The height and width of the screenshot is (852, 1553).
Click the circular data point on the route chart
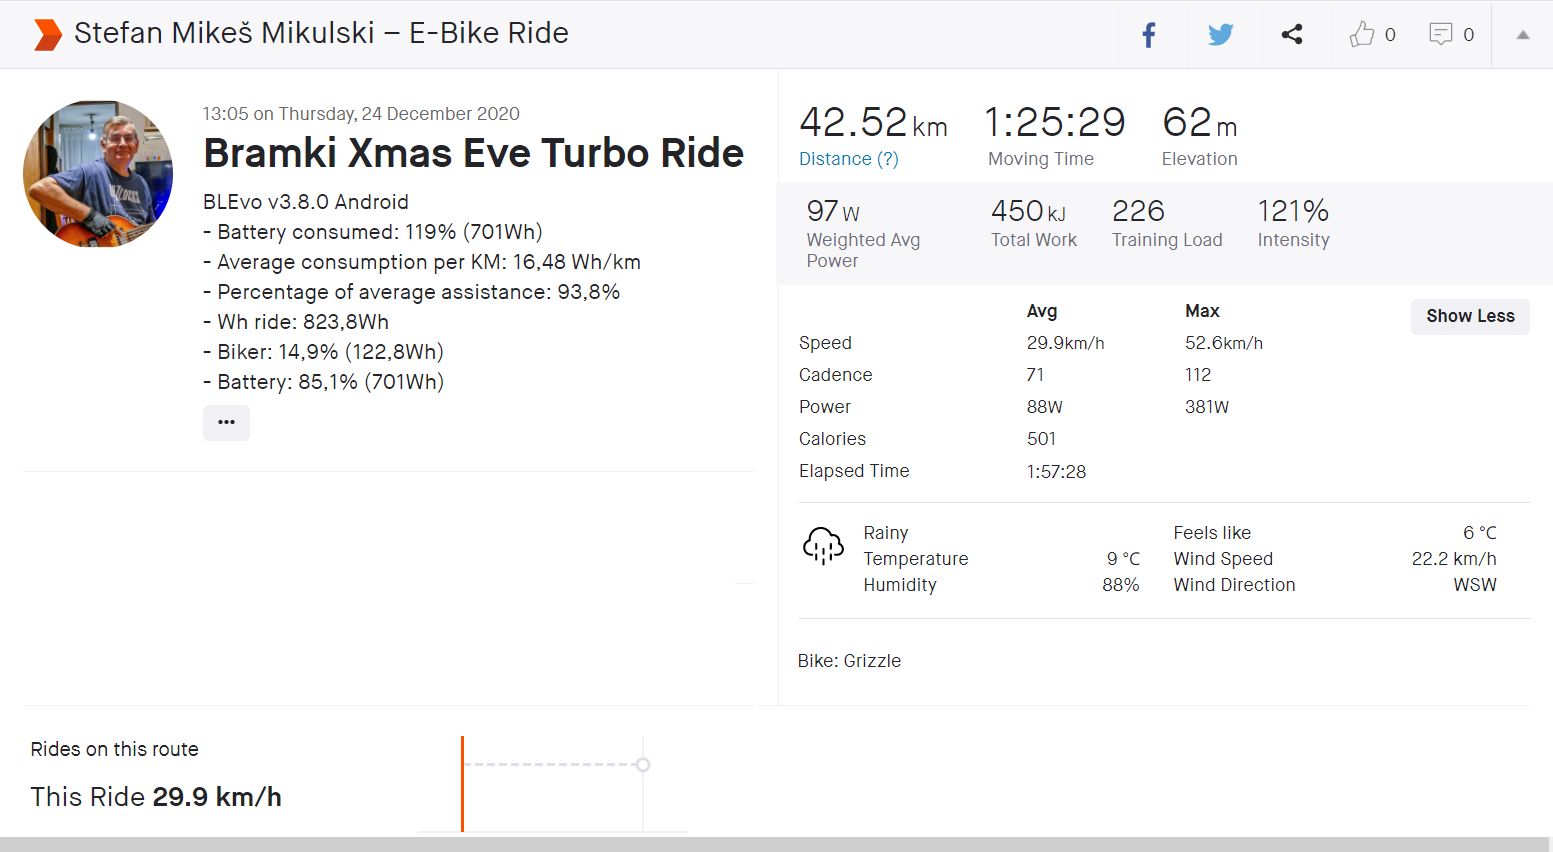tap(643, 765)
